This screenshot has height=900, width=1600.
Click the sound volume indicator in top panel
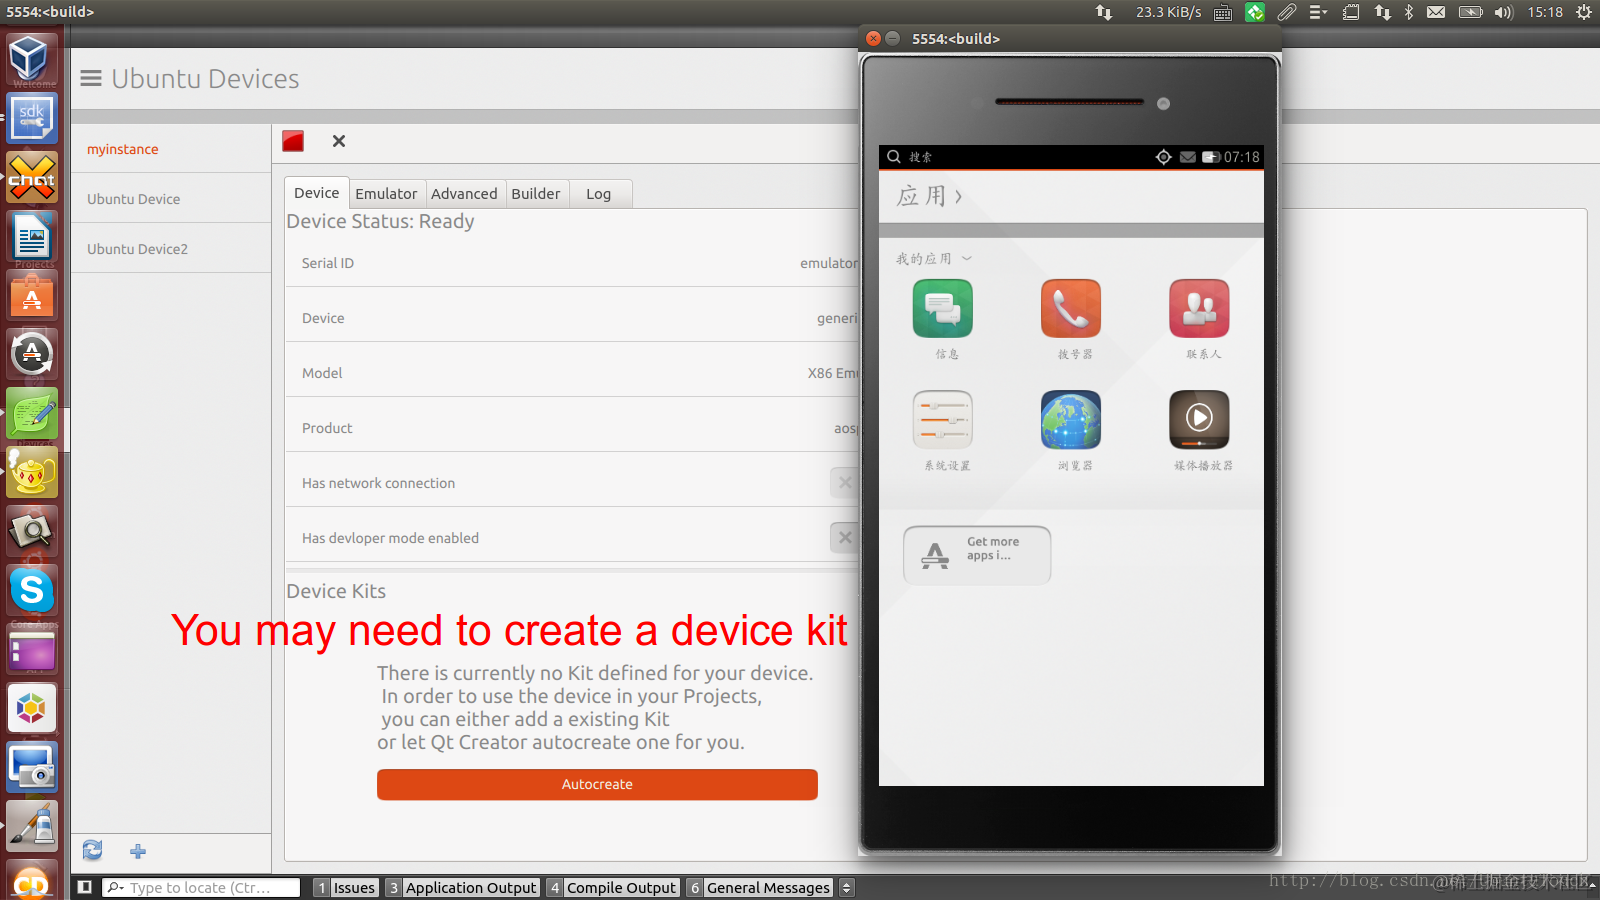point(1504,12)
